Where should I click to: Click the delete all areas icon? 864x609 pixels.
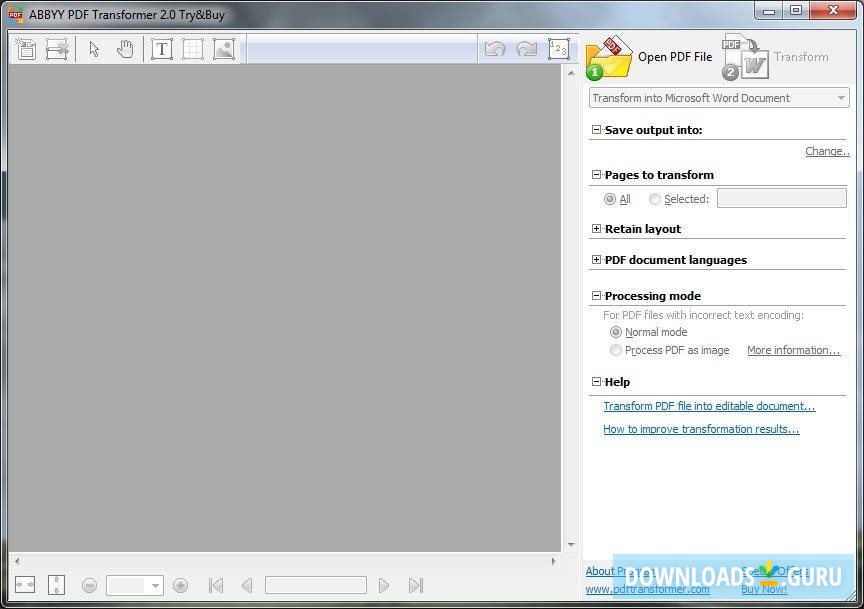click(x=57, y=49)
